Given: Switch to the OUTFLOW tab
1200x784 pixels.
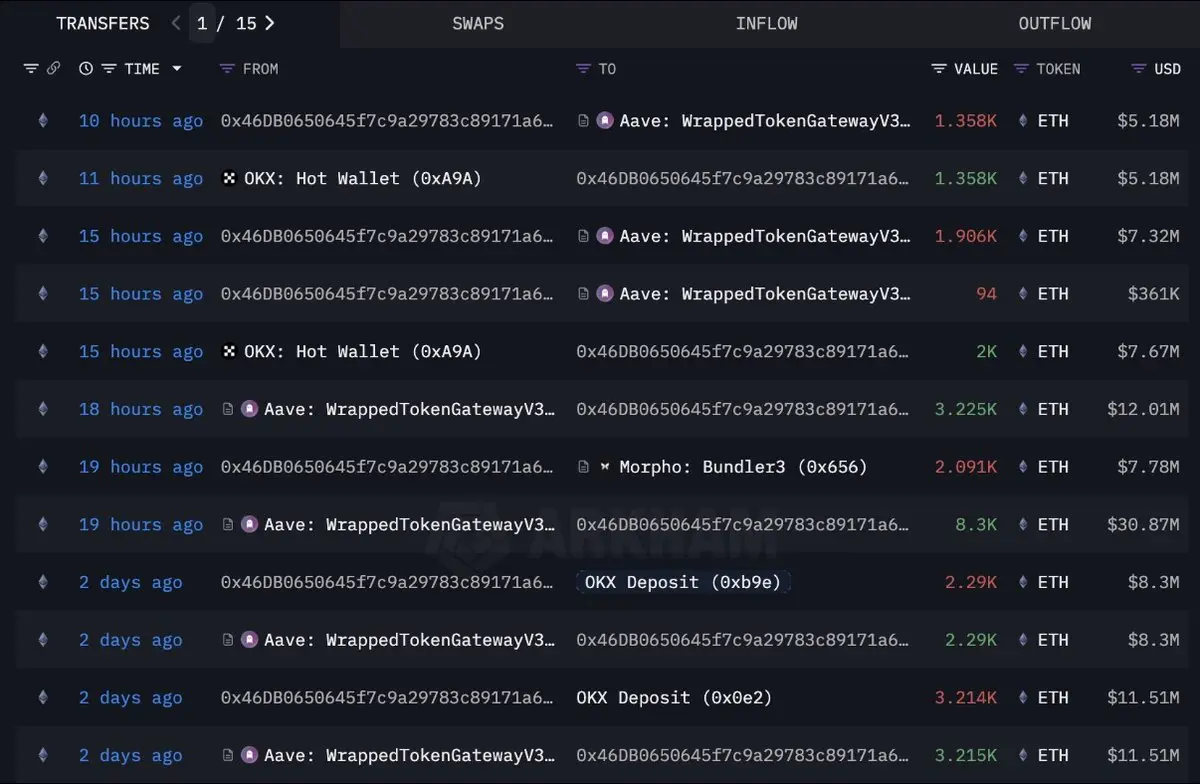Looking at the screenshot, I should [1055, 23].
